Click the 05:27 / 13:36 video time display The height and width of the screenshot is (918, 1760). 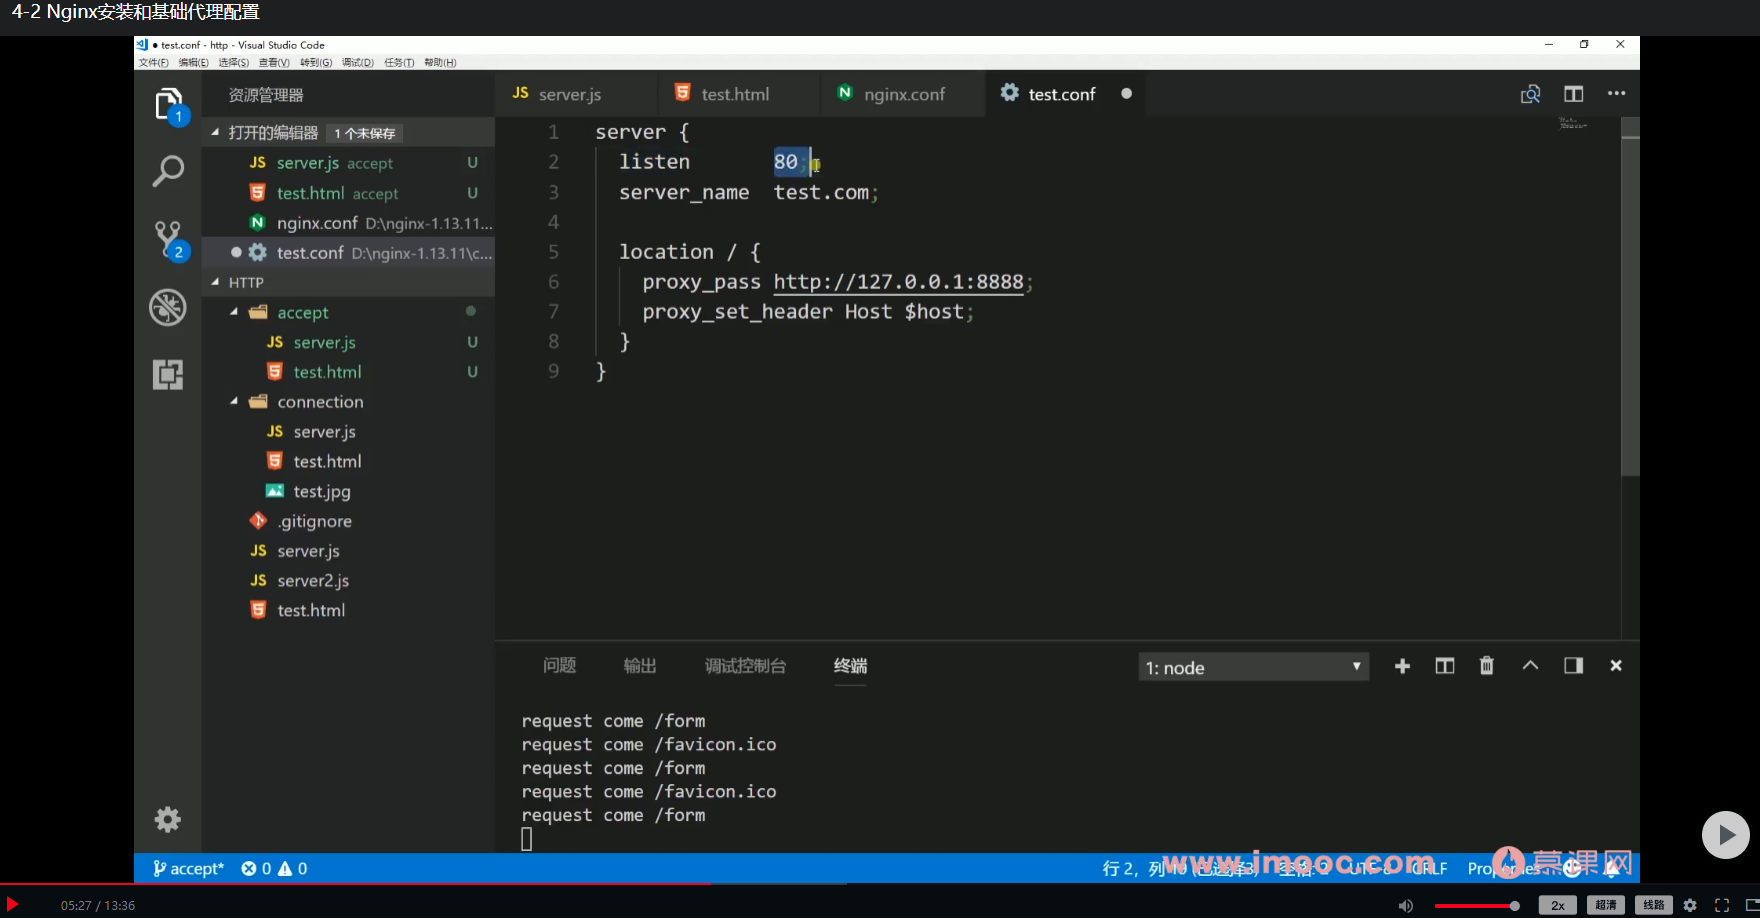tap(98, 906)
